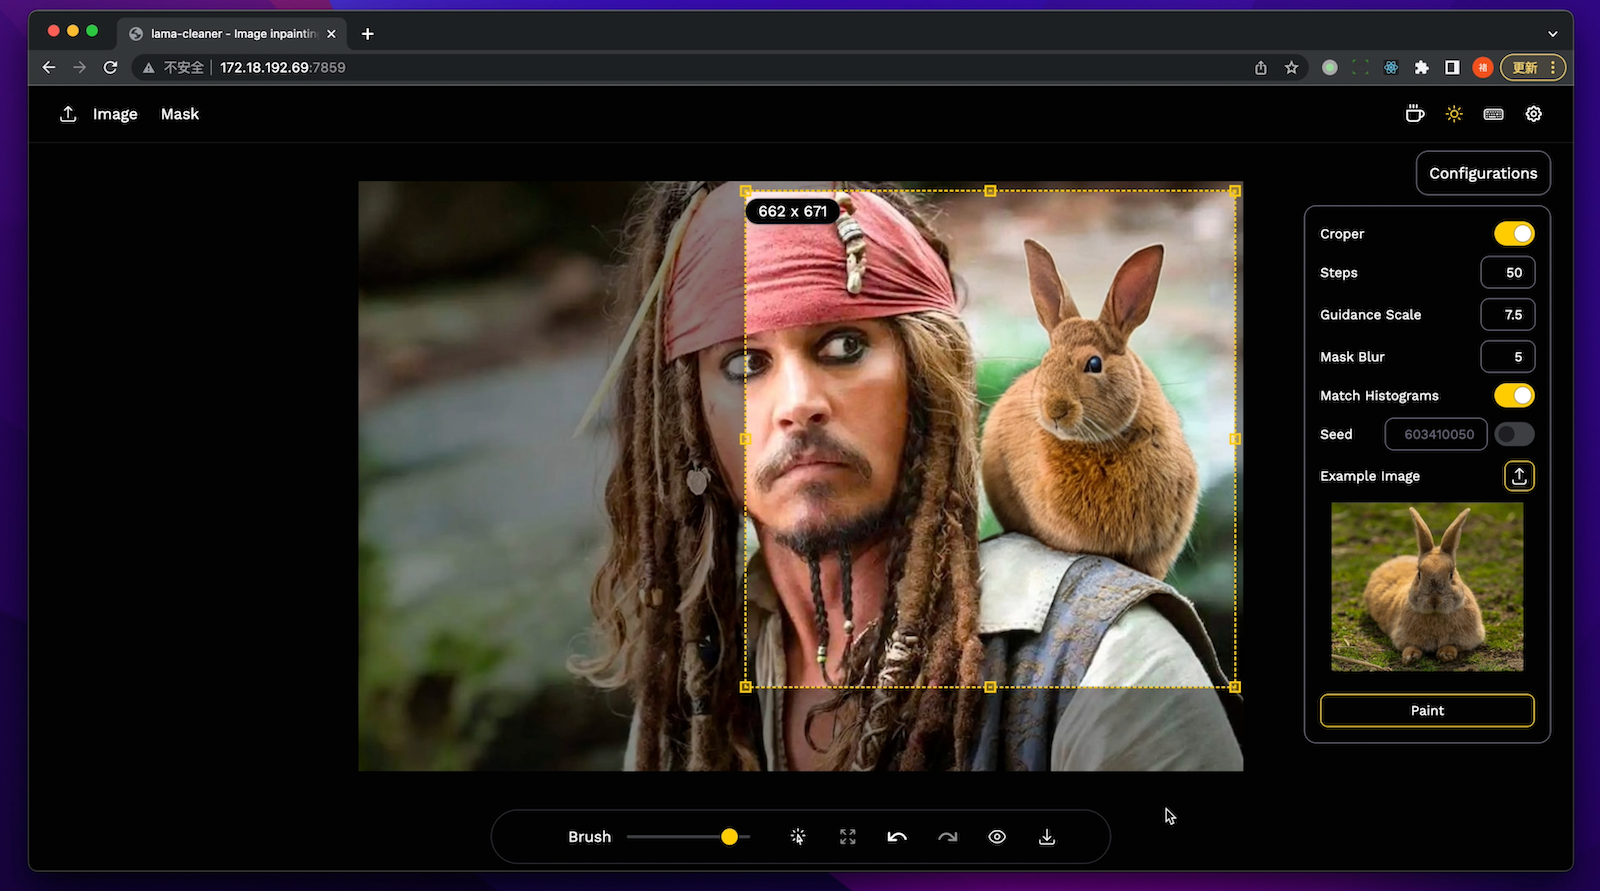The image size is (1600, 891).
Task: Click the React DevTools extension icon
Action: click(x=1391, y=67)
